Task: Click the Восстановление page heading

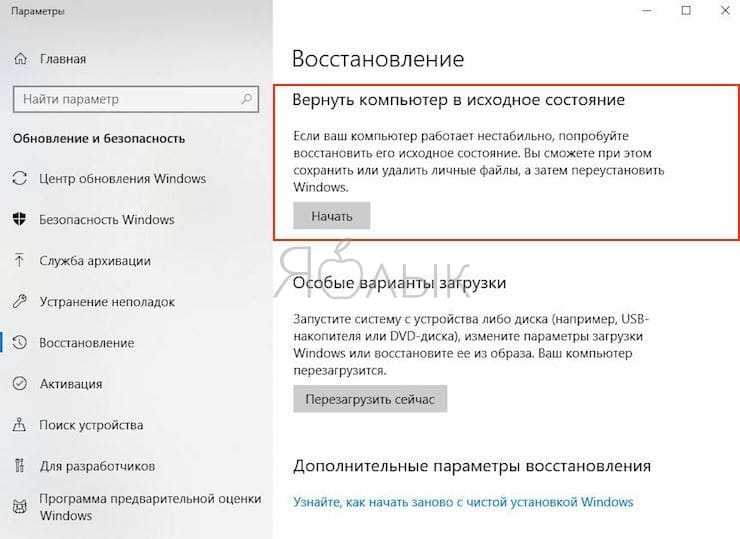Action: coord(378,59)
